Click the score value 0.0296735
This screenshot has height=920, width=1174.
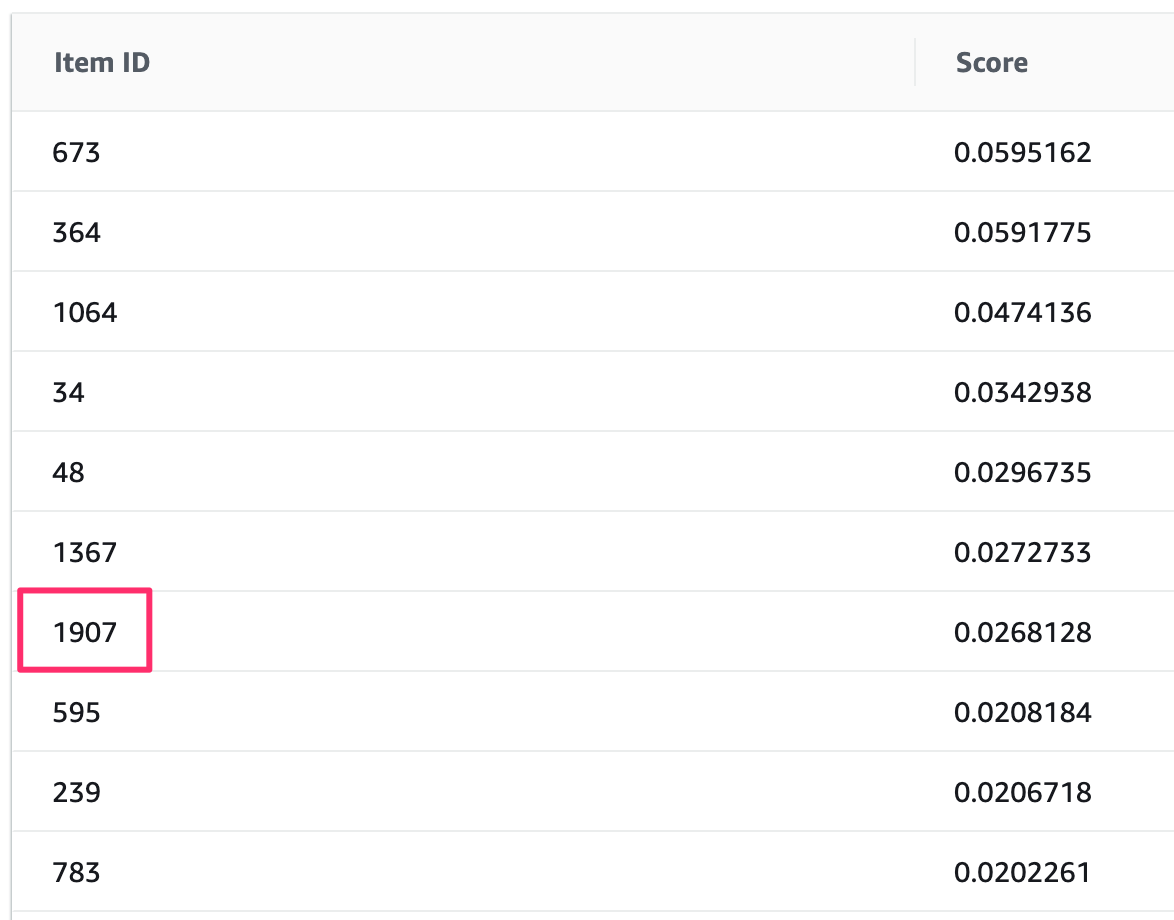[x=1022, y=473]
